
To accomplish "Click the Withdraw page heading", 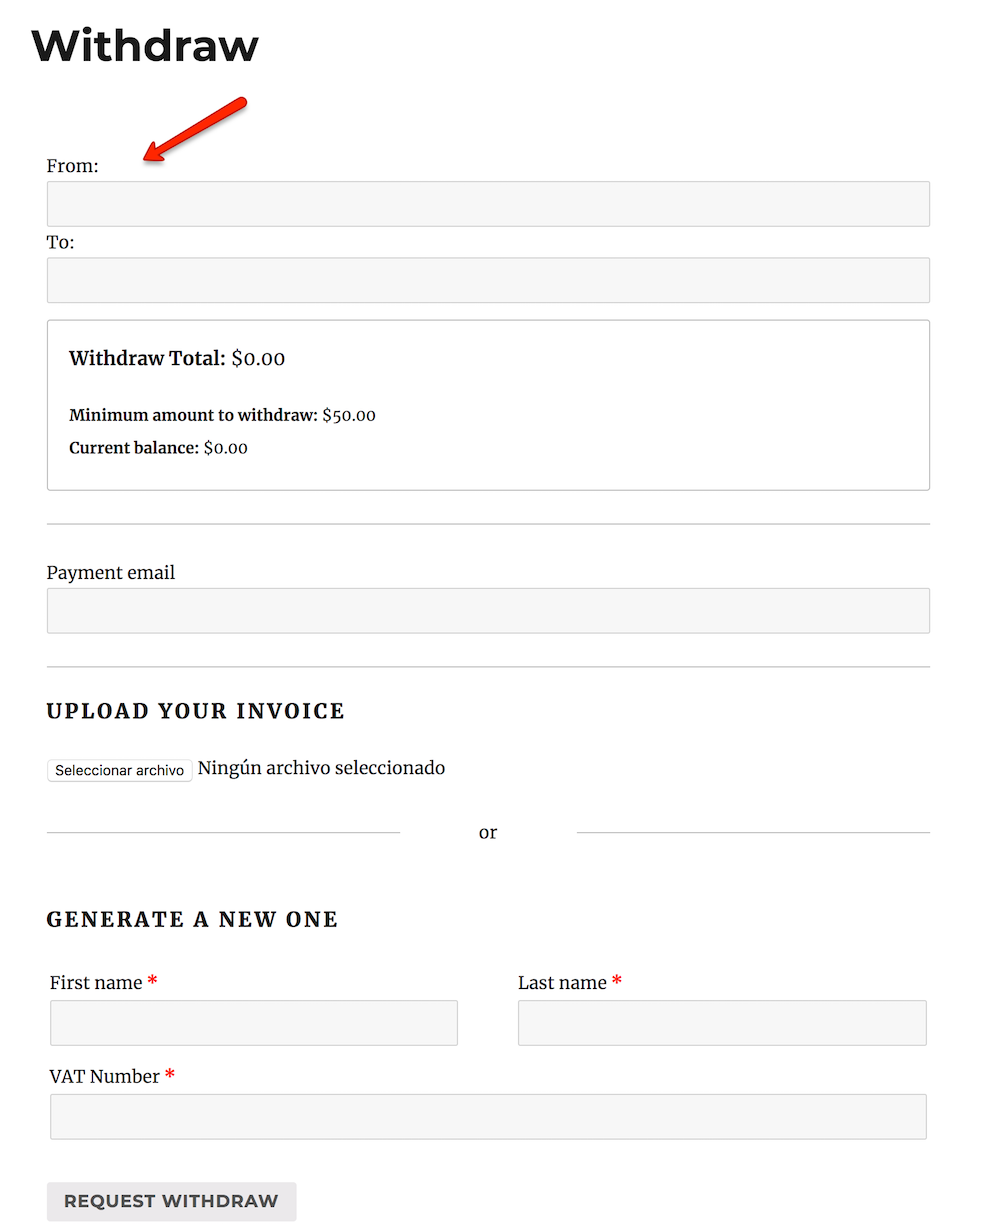I will [x=145, y=45].
